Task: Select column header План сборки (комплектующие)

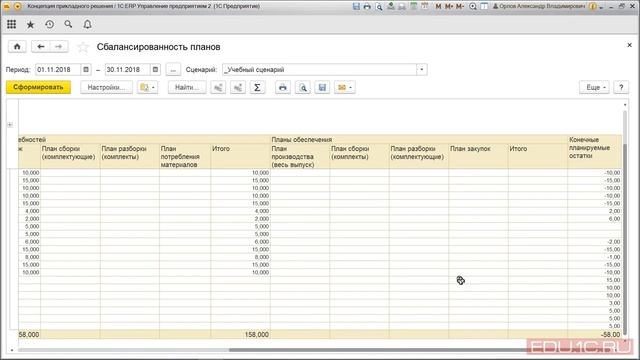Action: coord(70,156)
